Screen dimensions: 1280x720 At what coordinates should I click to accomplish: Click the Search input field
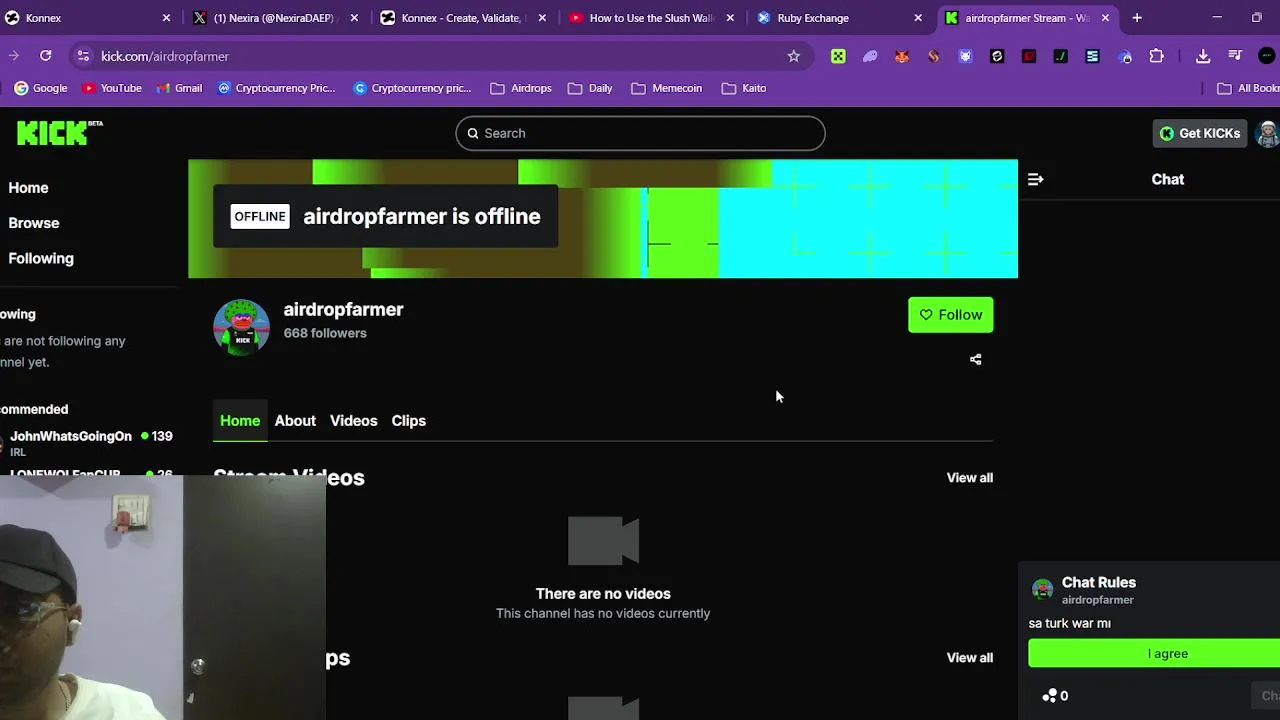click(640, 133)
